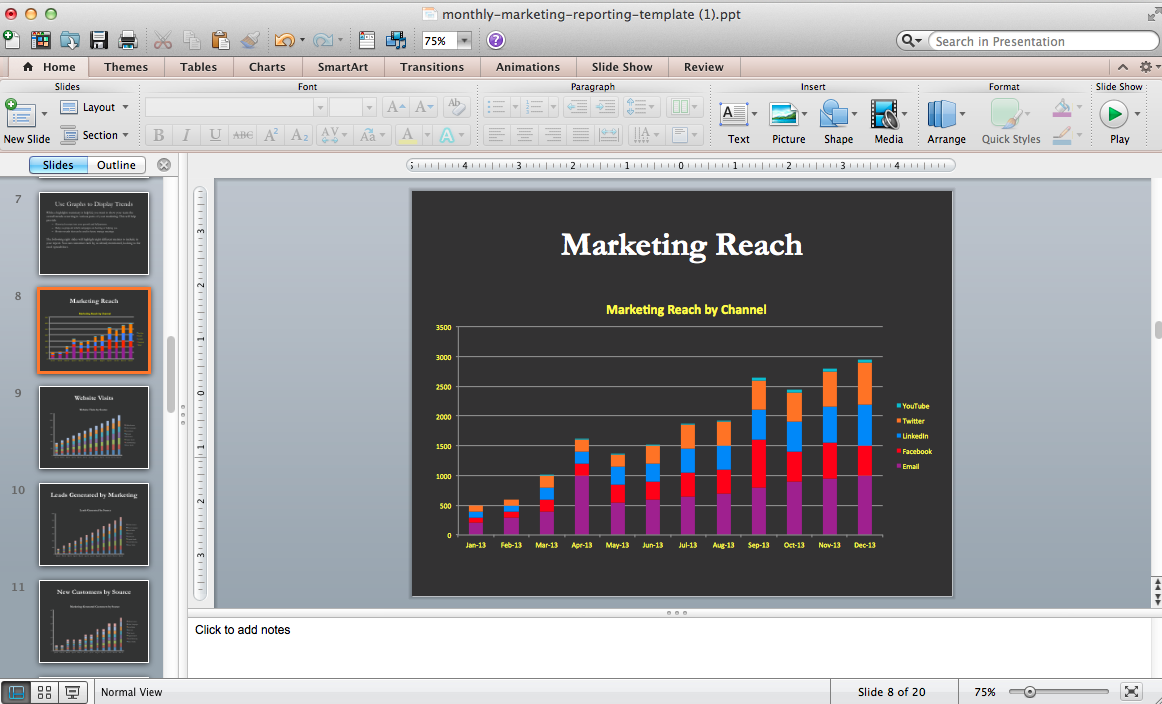1162x704 pixels.
Task: Click the Picture insert icon
Action: [x=783, y=114]
